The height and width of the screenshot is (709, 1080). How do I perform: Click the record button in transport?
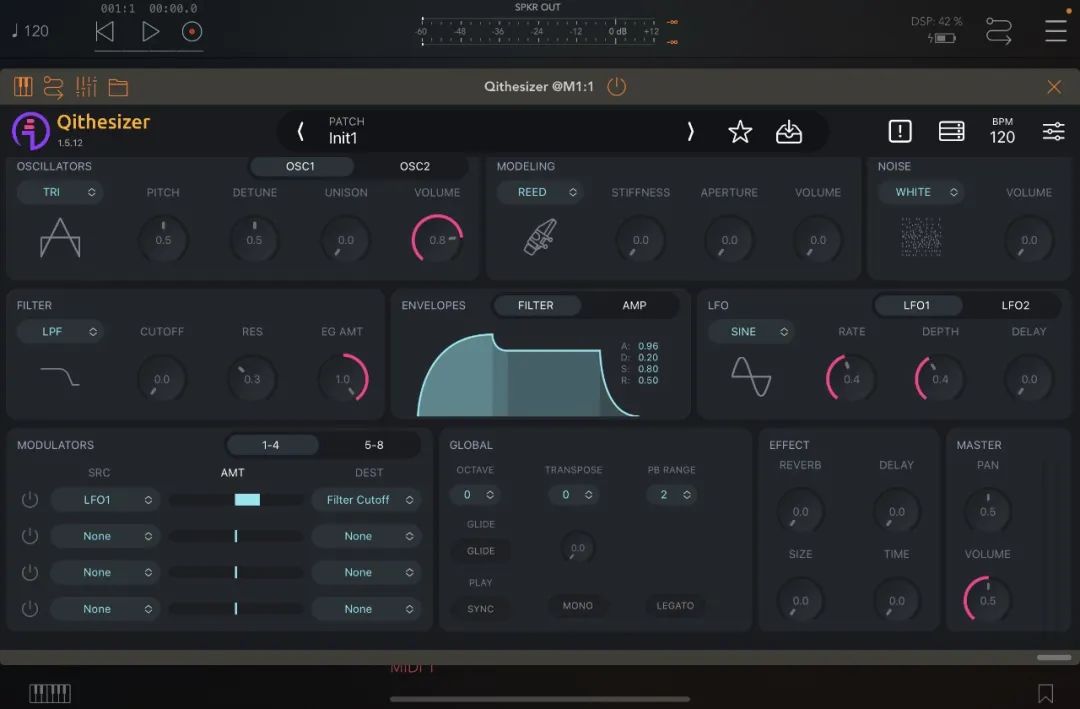191,32
